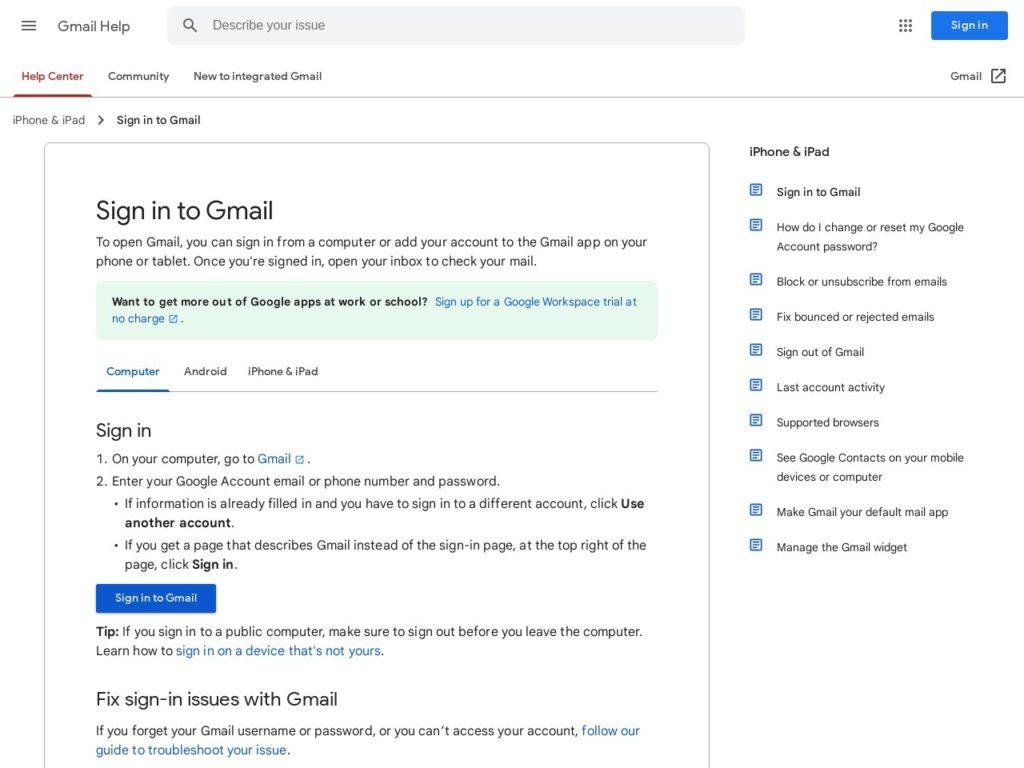
Task: Click the search magnifier icon
Action: (x=190, y=25)
